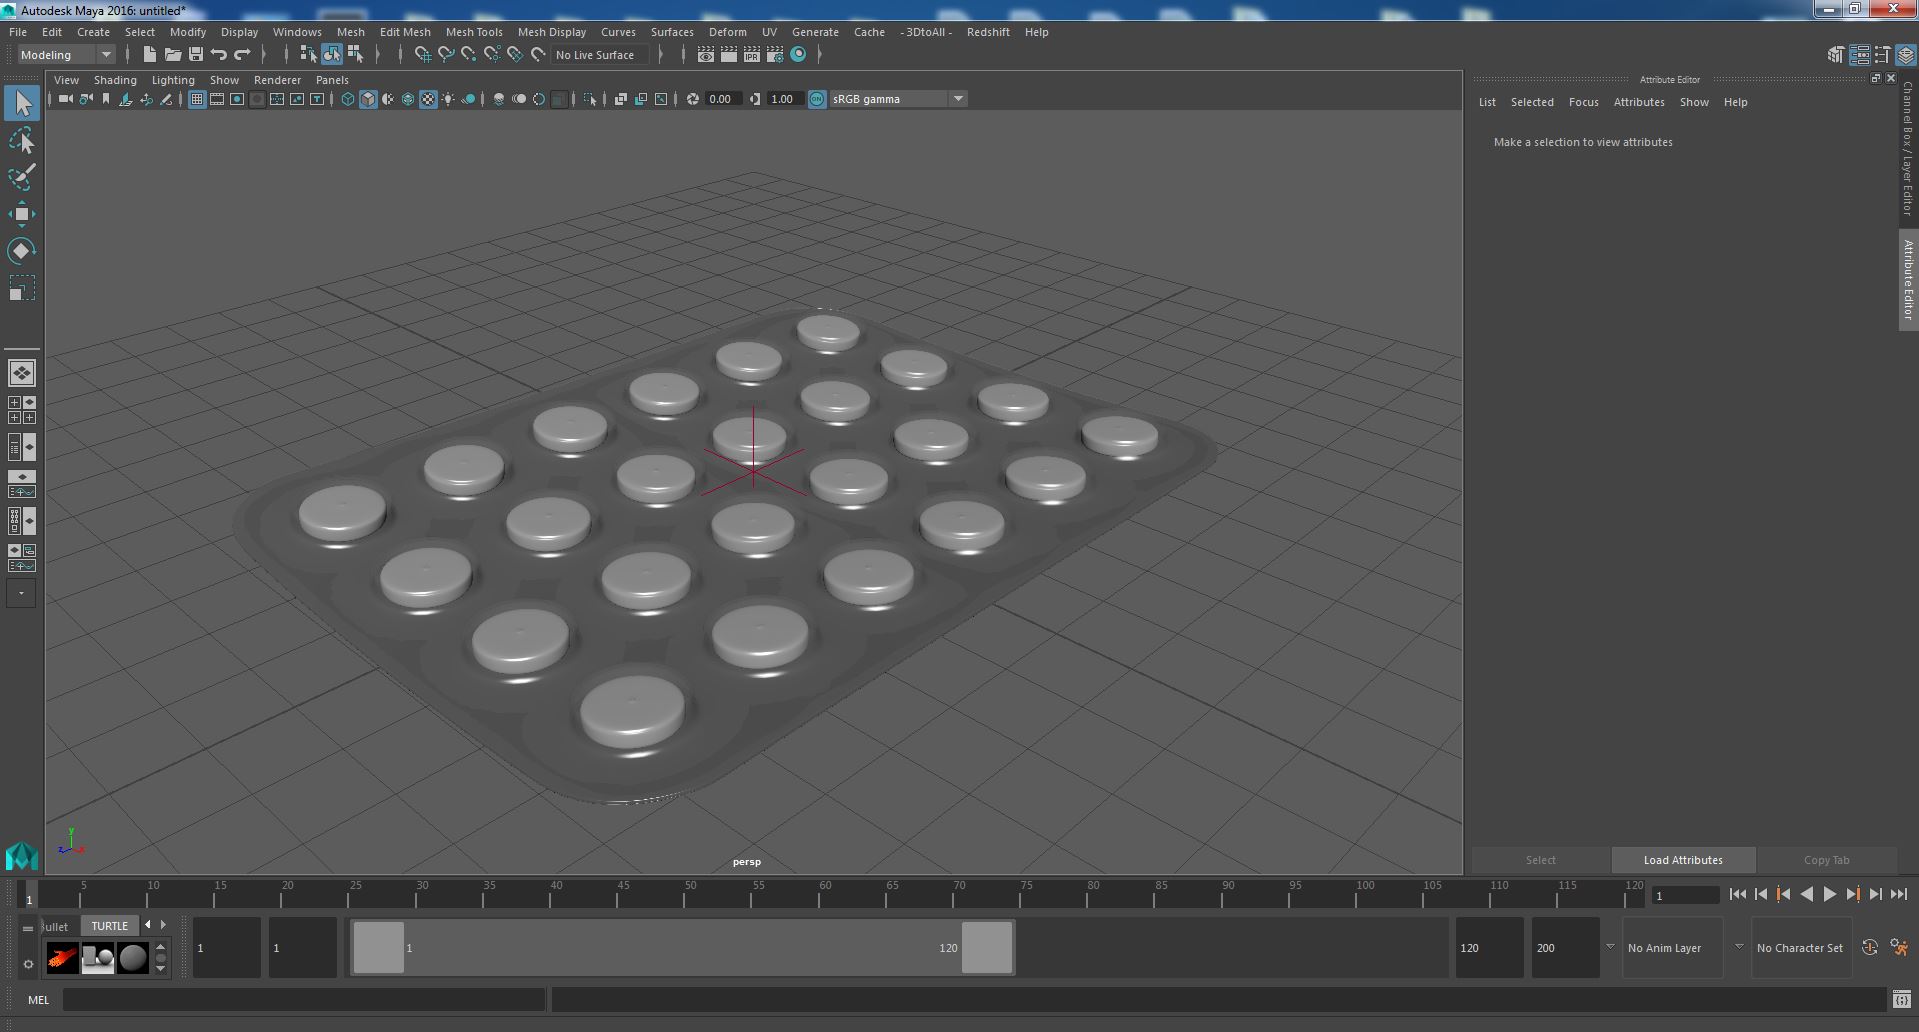Screen dimensions: 1919x1032
Task: Click the gamma value 1.00 field
Action: 784,99
